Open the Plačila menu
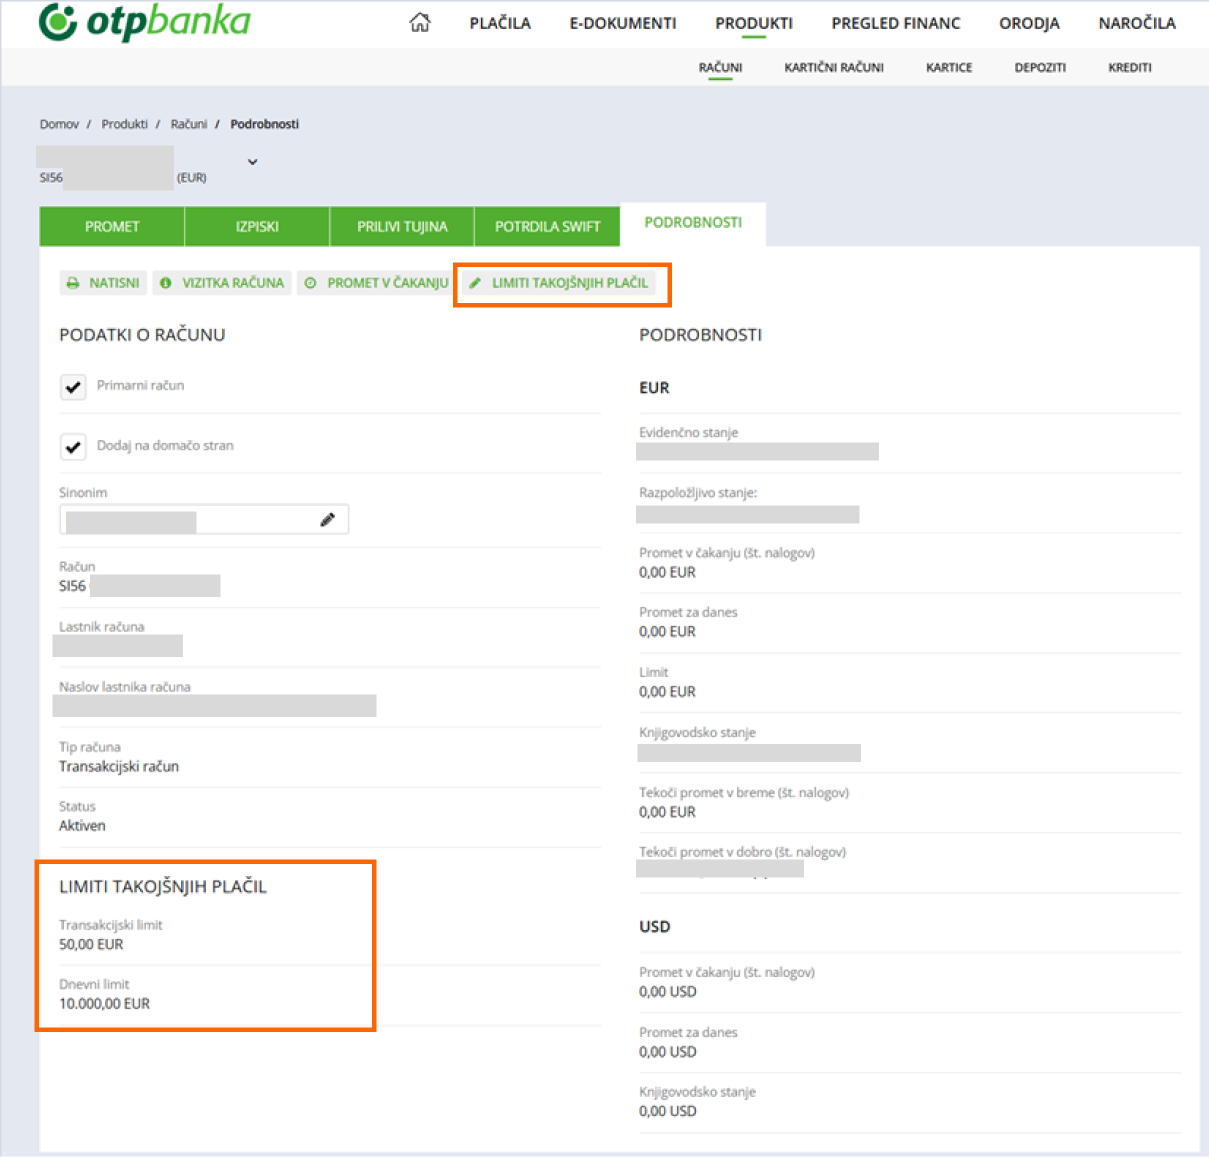1209x1157 pixels. pyautogui.click(x=500, y=23)
